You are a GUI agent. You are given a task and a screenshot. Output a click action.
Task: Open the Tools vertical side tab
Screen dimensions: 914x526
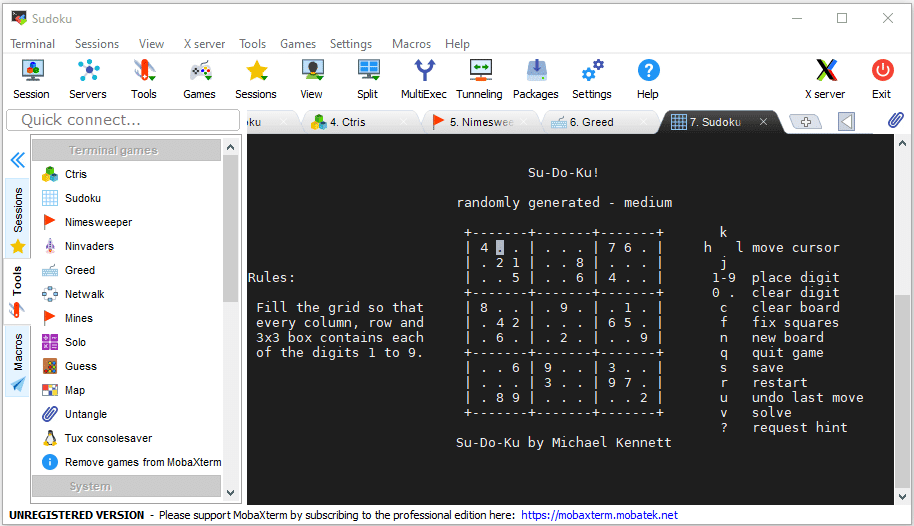coord(18,290)
